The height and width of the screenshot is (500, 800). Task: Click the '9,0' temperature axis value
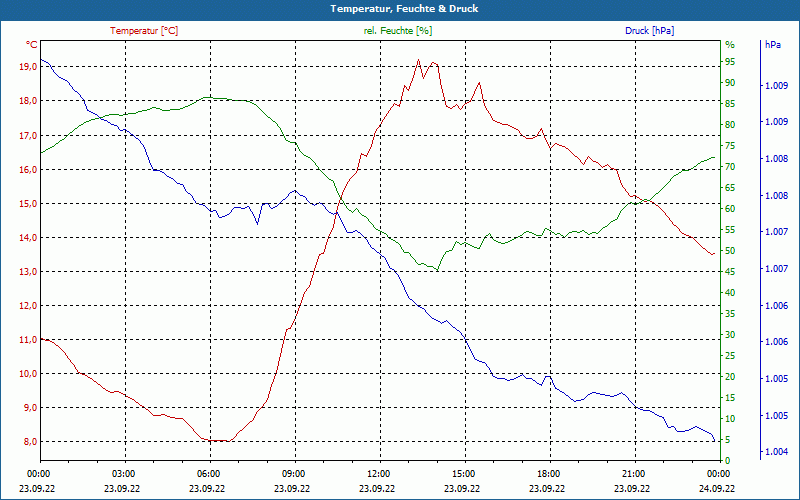pos(31,408)
